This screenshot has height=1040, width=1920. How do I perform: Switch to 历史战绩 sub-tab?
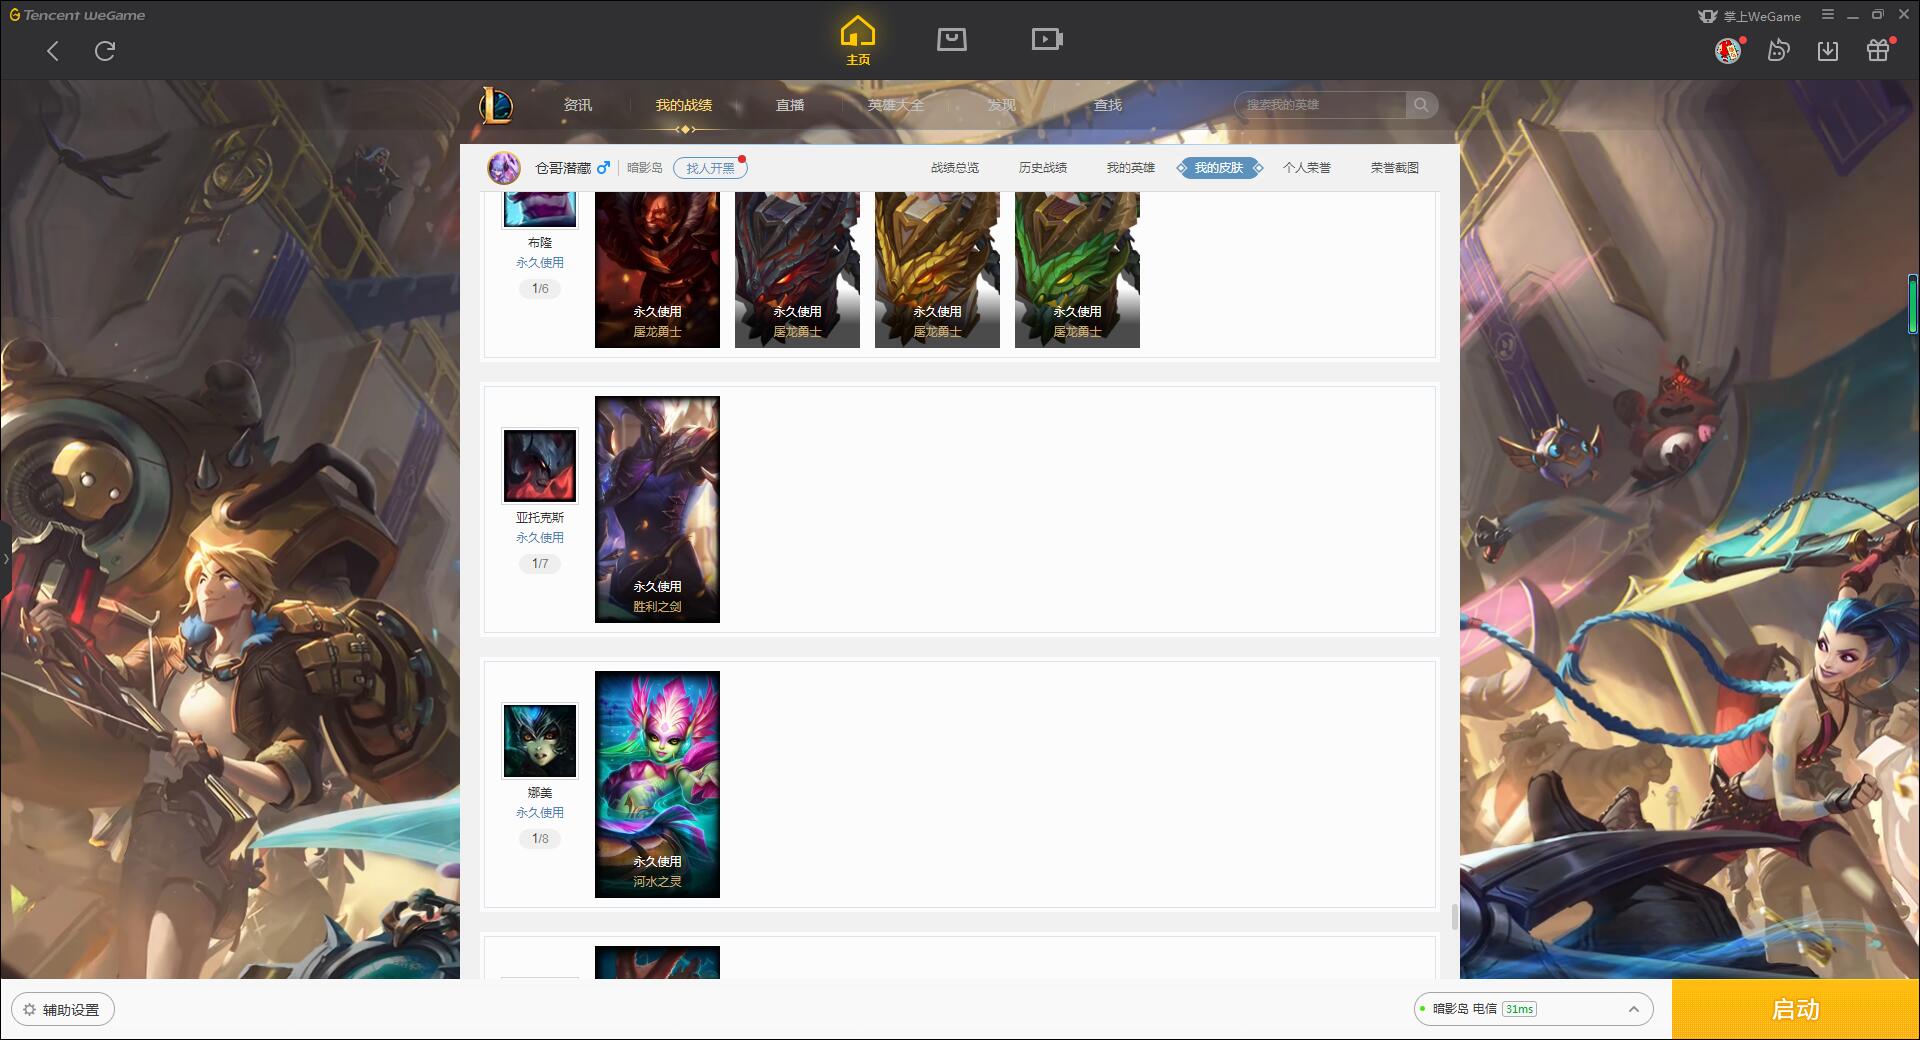[1043, 168]
